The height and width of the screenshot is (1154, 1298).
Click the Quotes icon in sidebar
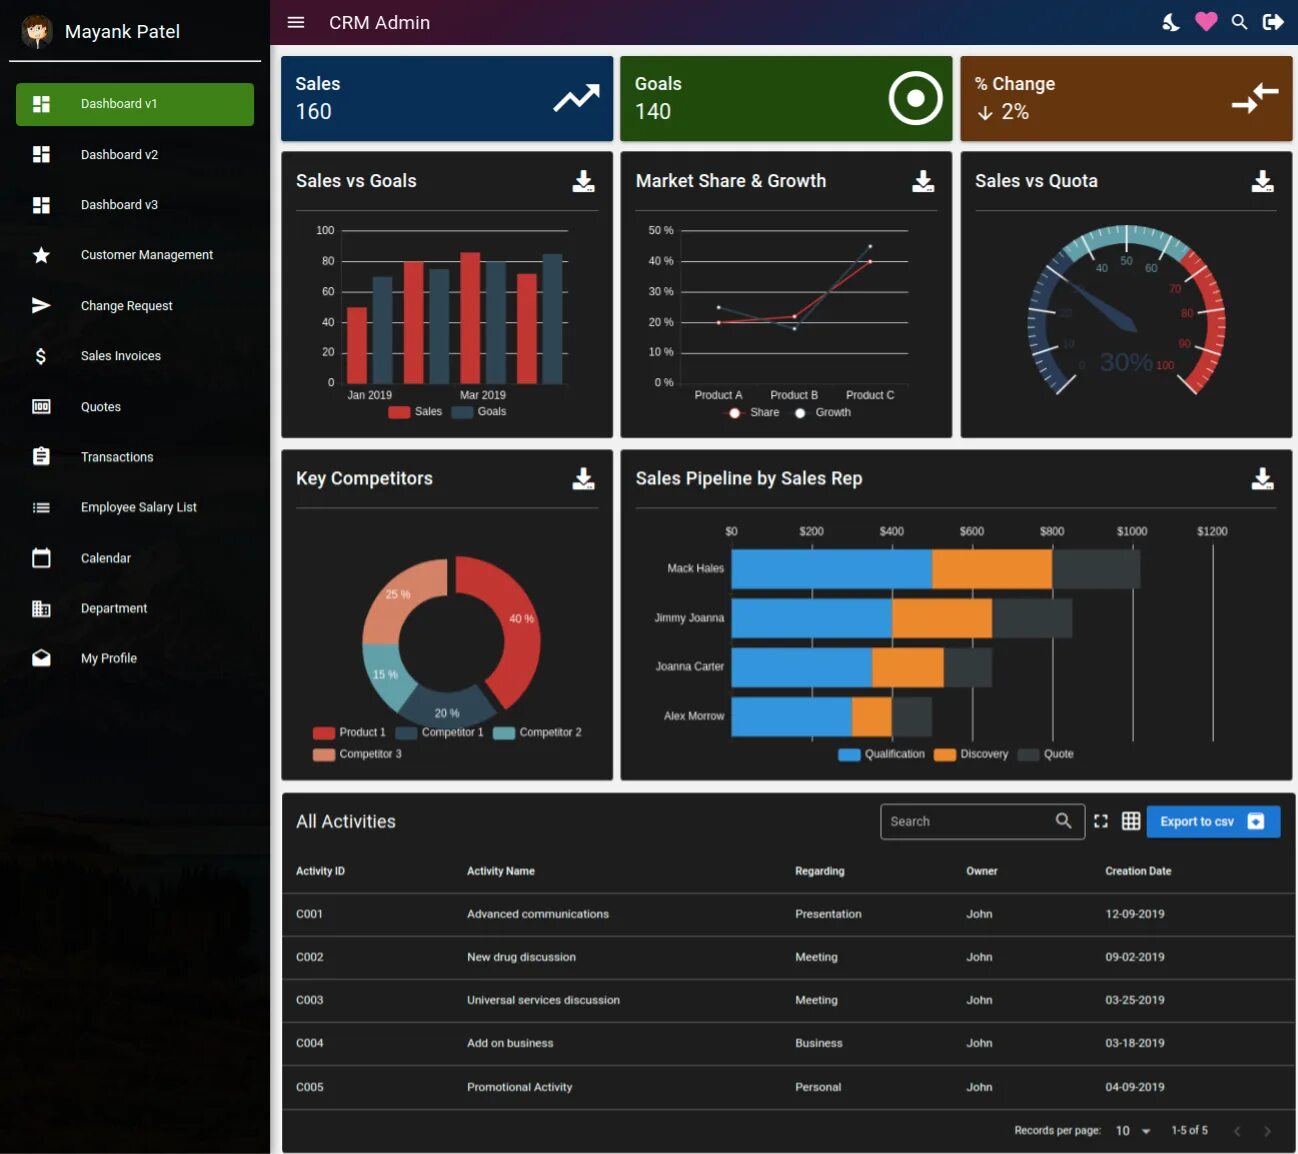click(x=41, y=406)
